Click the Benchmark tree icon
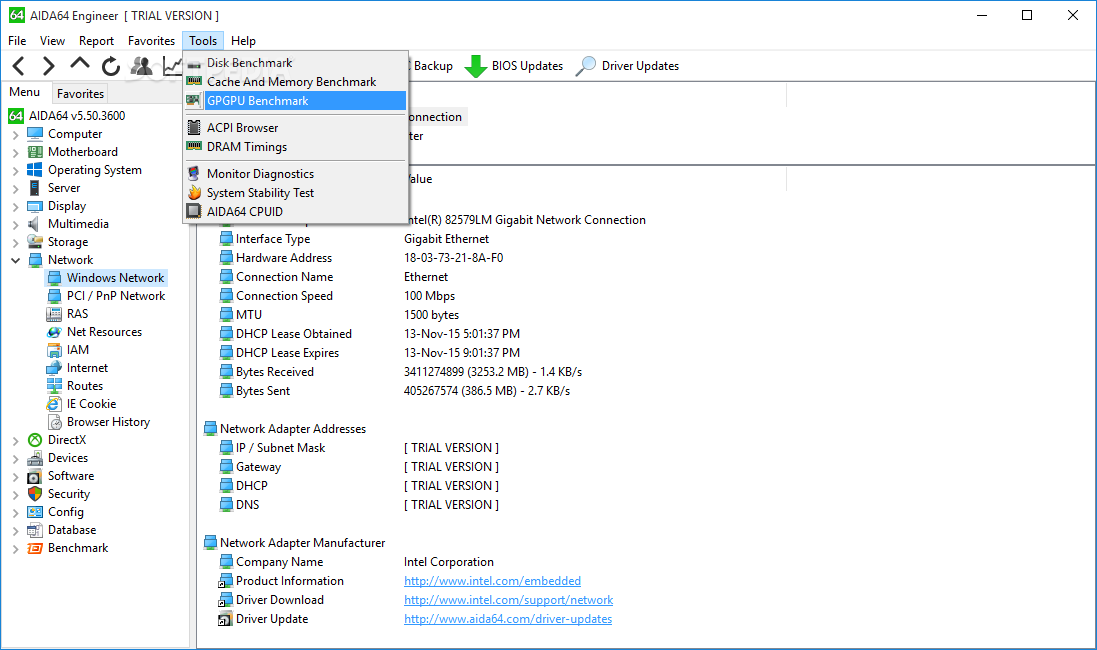Screen dimensions: 1097x650 click(x=35, y=548)
